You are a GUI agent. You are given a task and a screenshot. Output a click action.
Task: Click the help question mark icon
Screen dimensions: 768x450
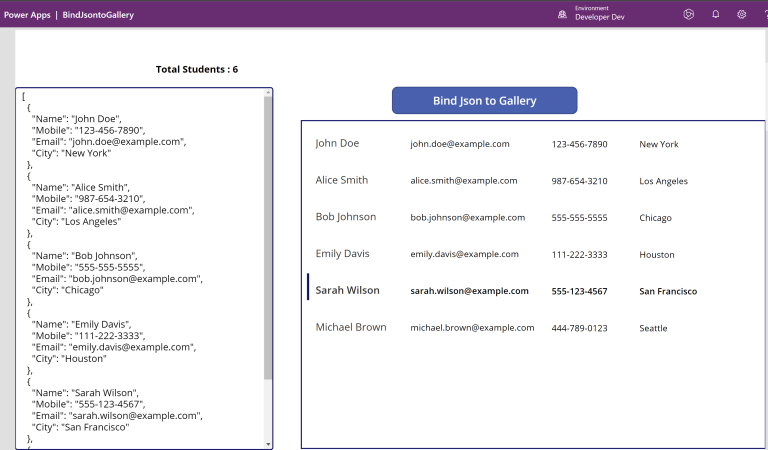click(x=765, y=15)
